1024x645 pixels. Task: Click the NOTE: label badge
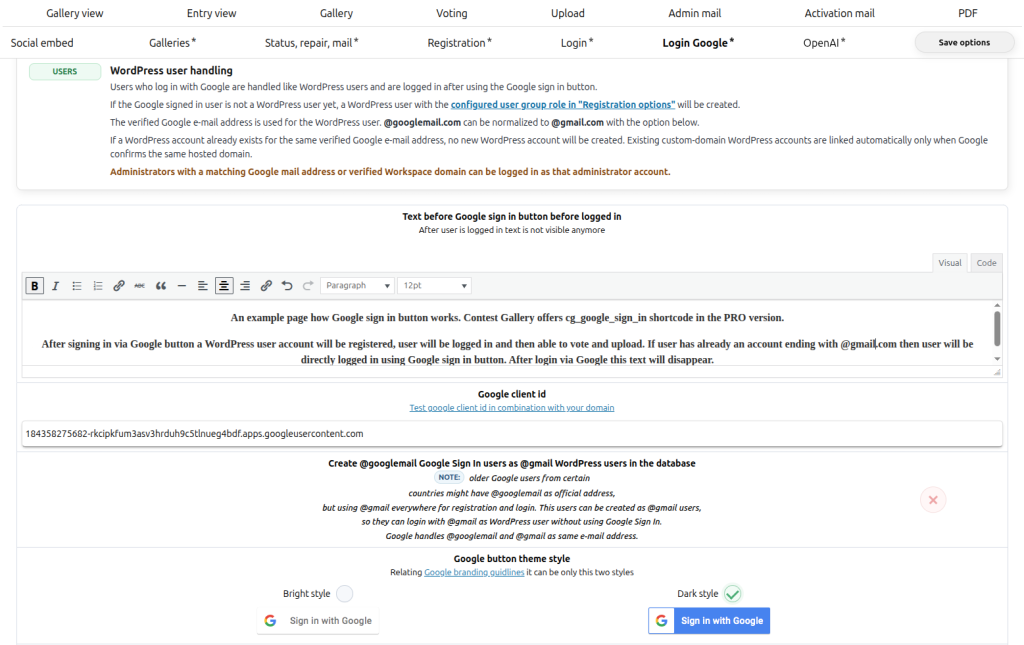(449, 477)
